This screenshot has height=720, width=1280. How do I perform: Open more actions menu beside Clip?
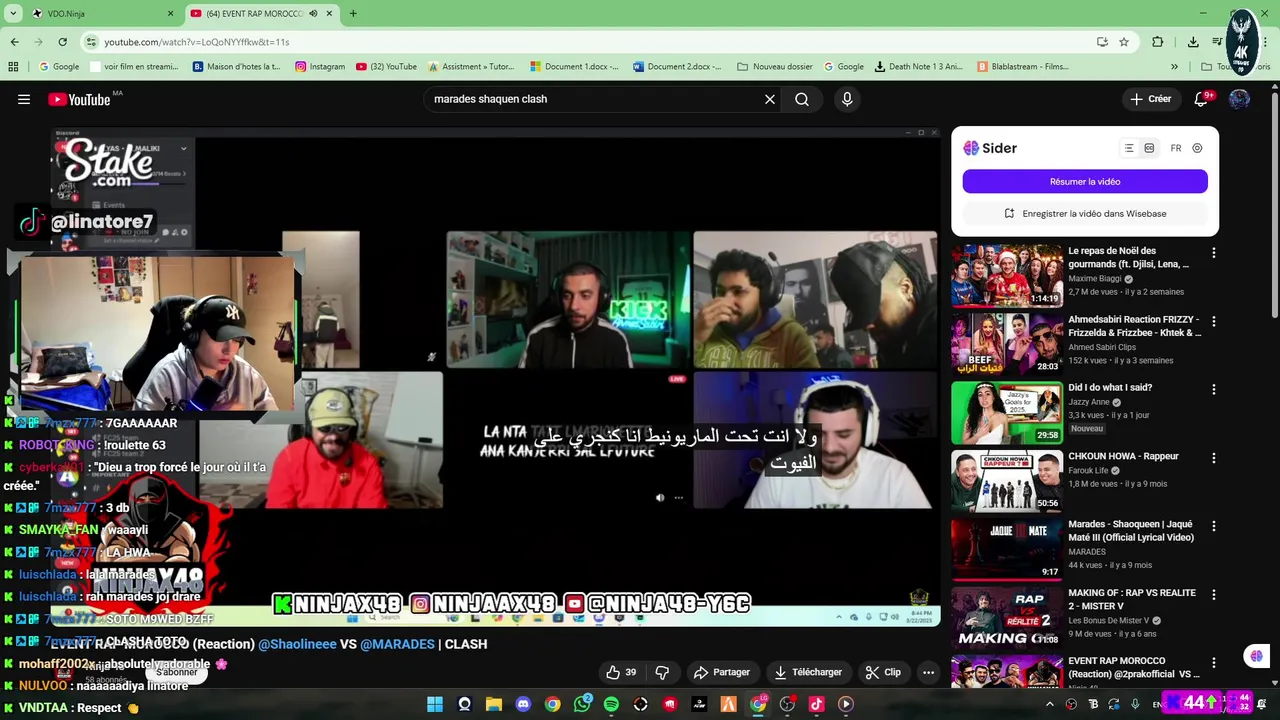[x=928, y=672]
